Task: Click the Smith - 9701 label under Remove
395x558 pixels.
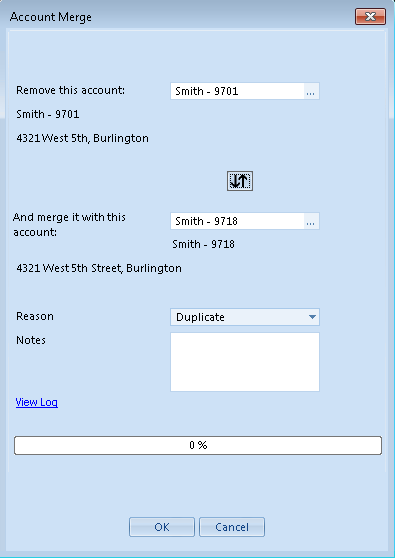Action: click(48, 114)
